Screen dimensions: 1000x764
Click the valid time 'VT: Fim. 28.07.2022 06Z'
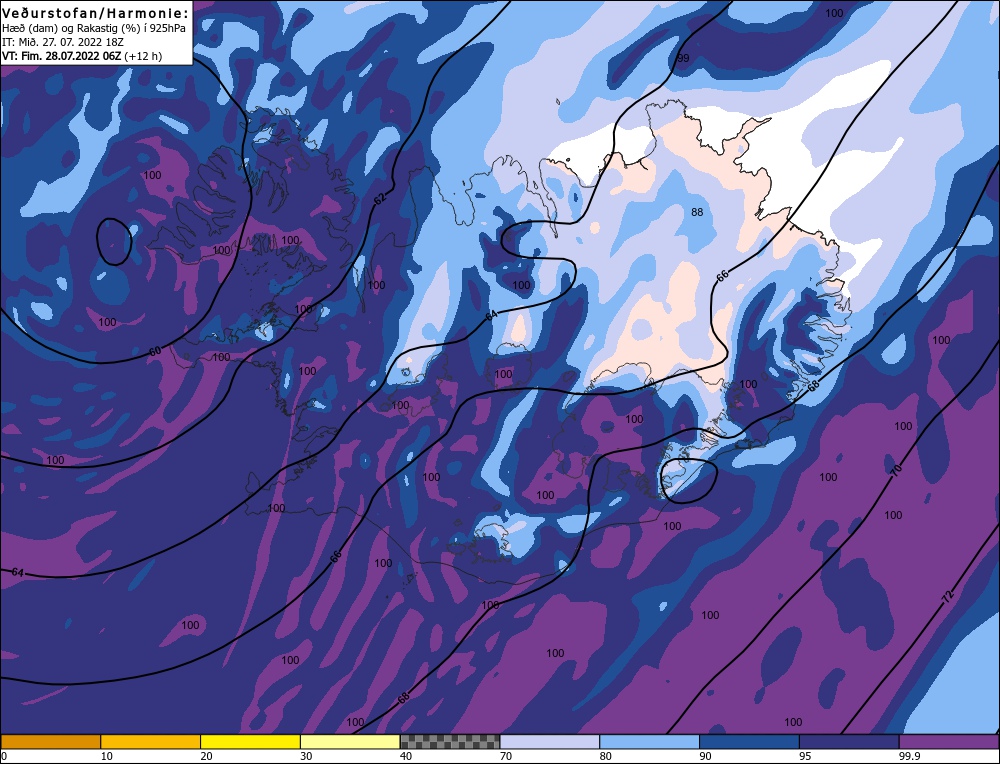[62, 56]
